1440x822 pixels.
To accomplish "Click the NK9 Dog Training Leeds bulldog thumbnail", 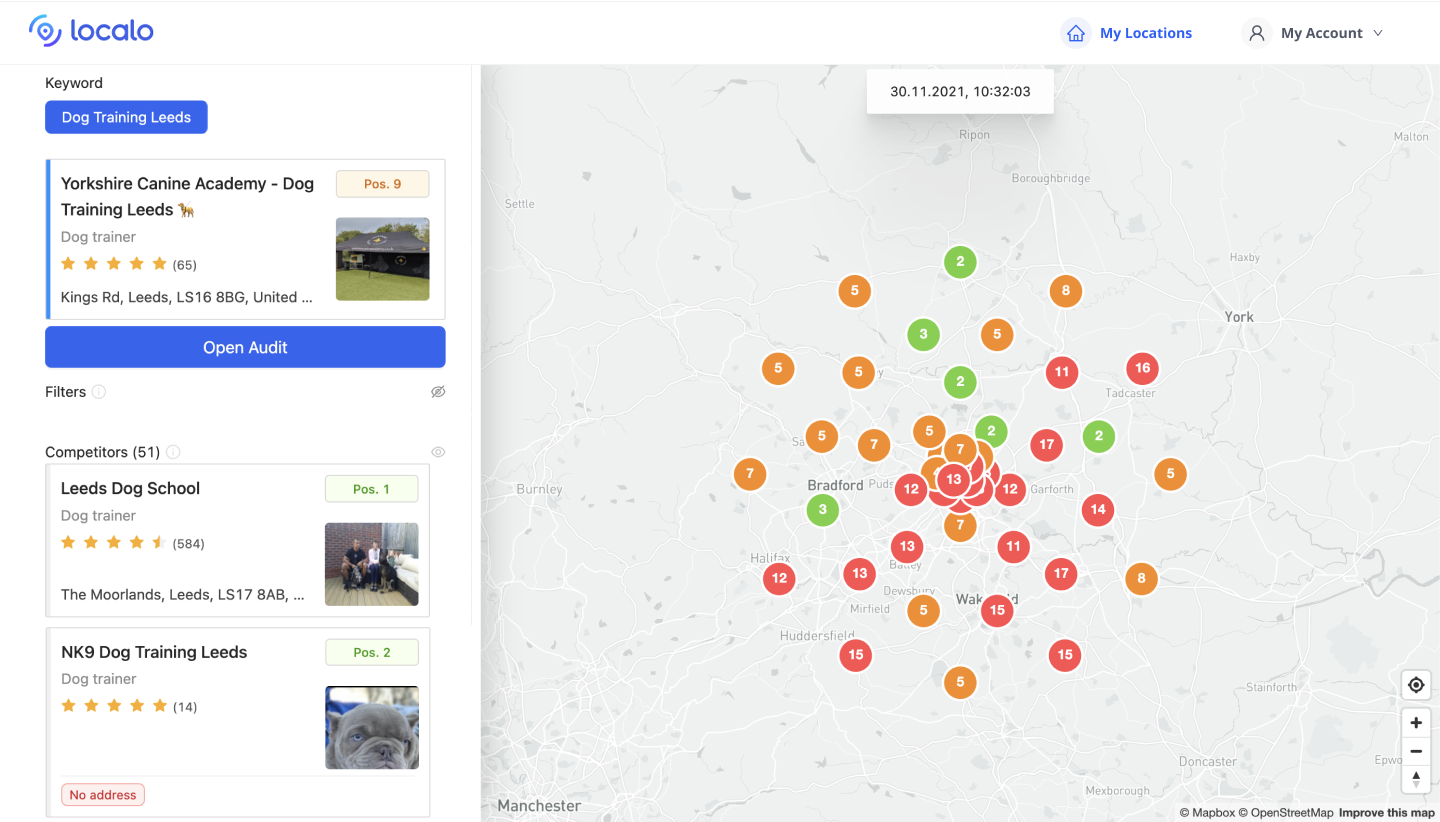I will click(372, 727).
